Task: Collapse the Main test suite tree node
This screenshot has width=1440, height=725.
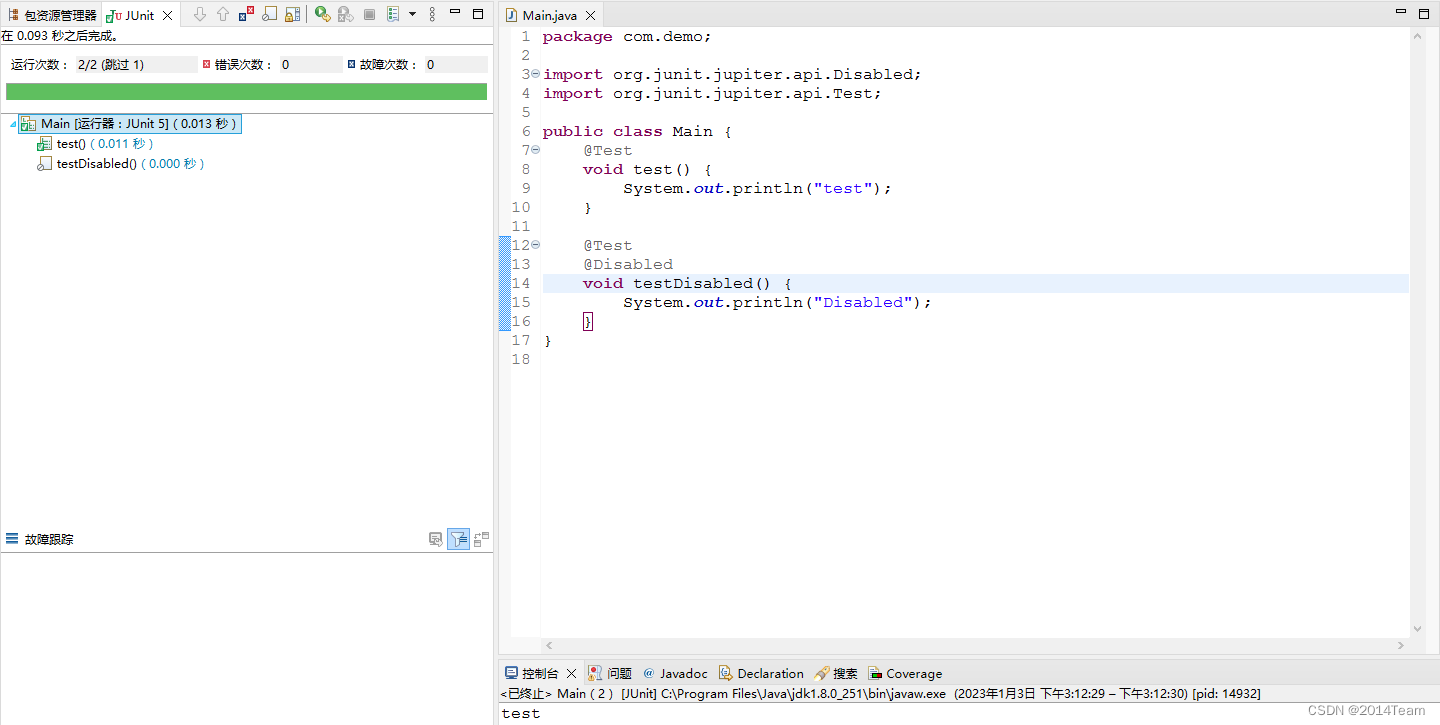Action: [12, 124]
